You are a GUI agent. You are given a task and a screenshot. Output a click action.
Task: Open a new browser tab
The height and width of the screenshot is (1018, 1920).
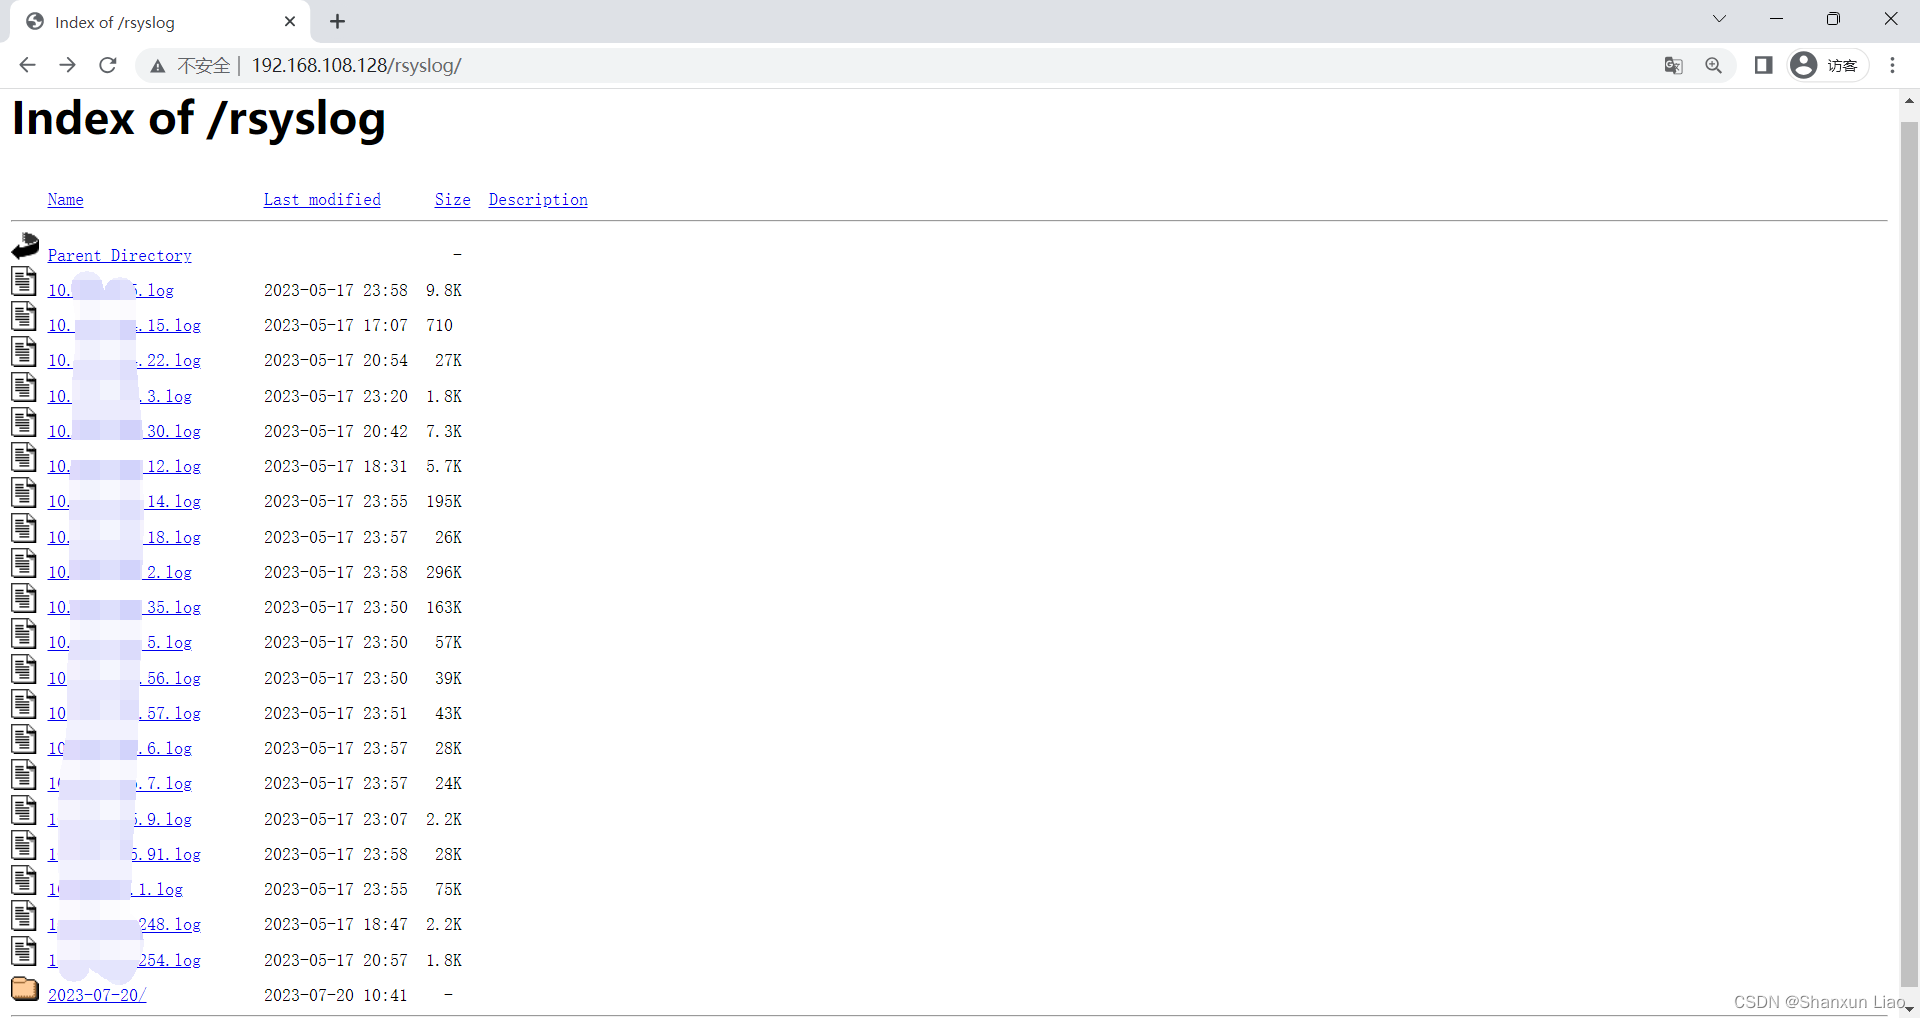point(337,21)
